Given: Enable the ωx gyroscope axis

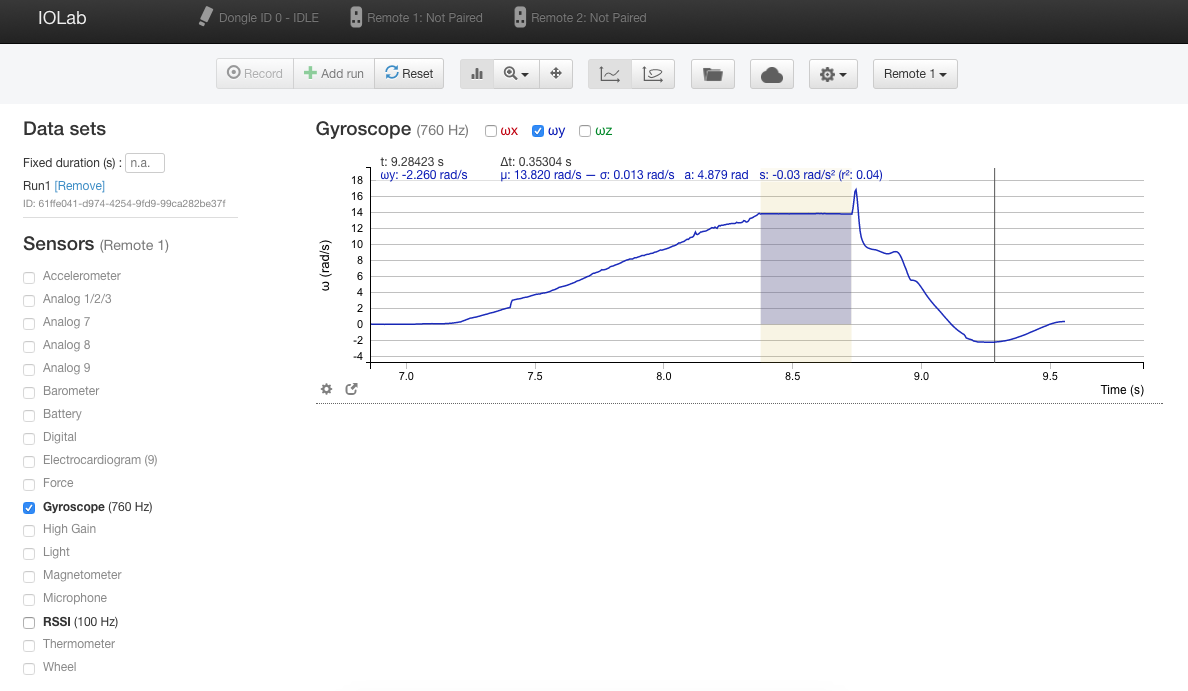Looking at the screenshot, I should [x=491, y=131].
